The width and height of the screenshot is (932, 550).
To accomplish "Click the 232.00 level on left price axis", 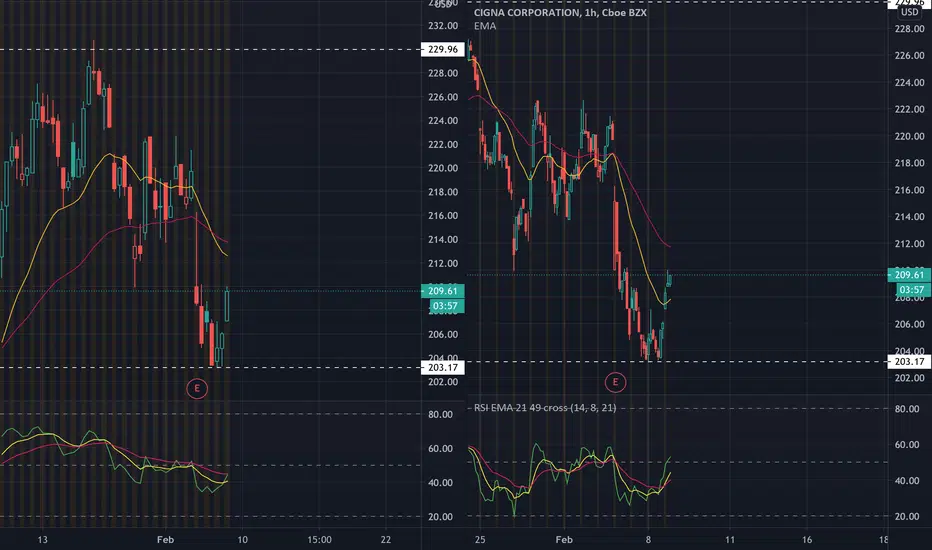I will coord(443,26).
